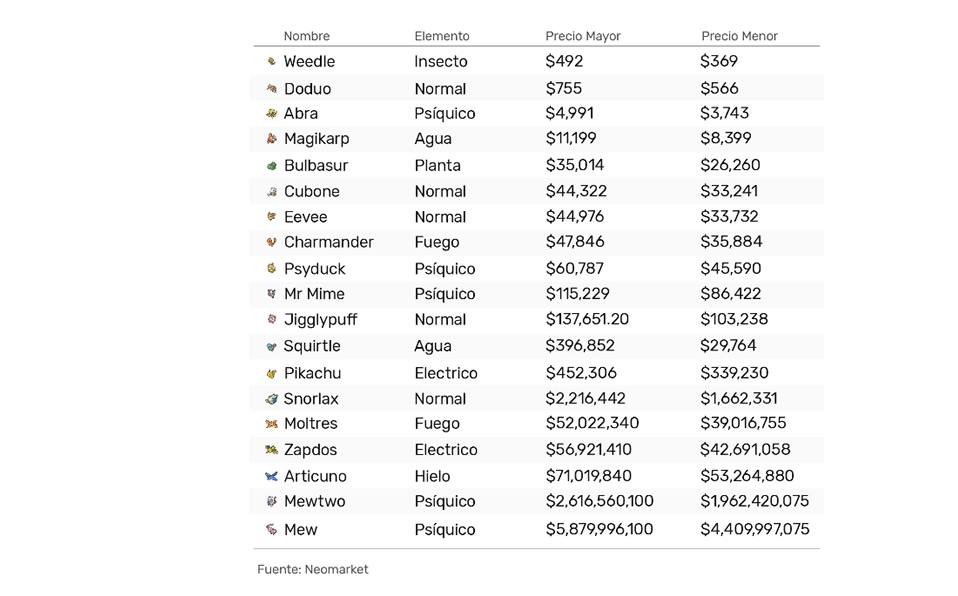Viewport: 958px width, 596px height.
Task: Select the Squirtle sprite icon
Action: click(x=272, y=347)
